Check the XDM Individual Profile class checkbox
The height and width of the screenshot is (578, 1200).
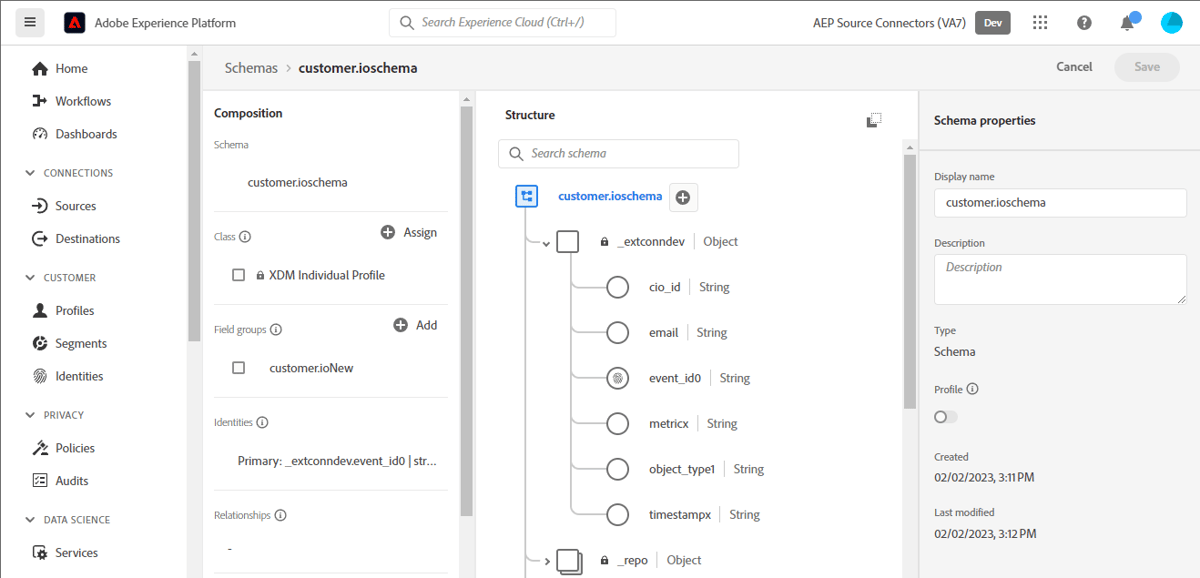pos(237,275)
